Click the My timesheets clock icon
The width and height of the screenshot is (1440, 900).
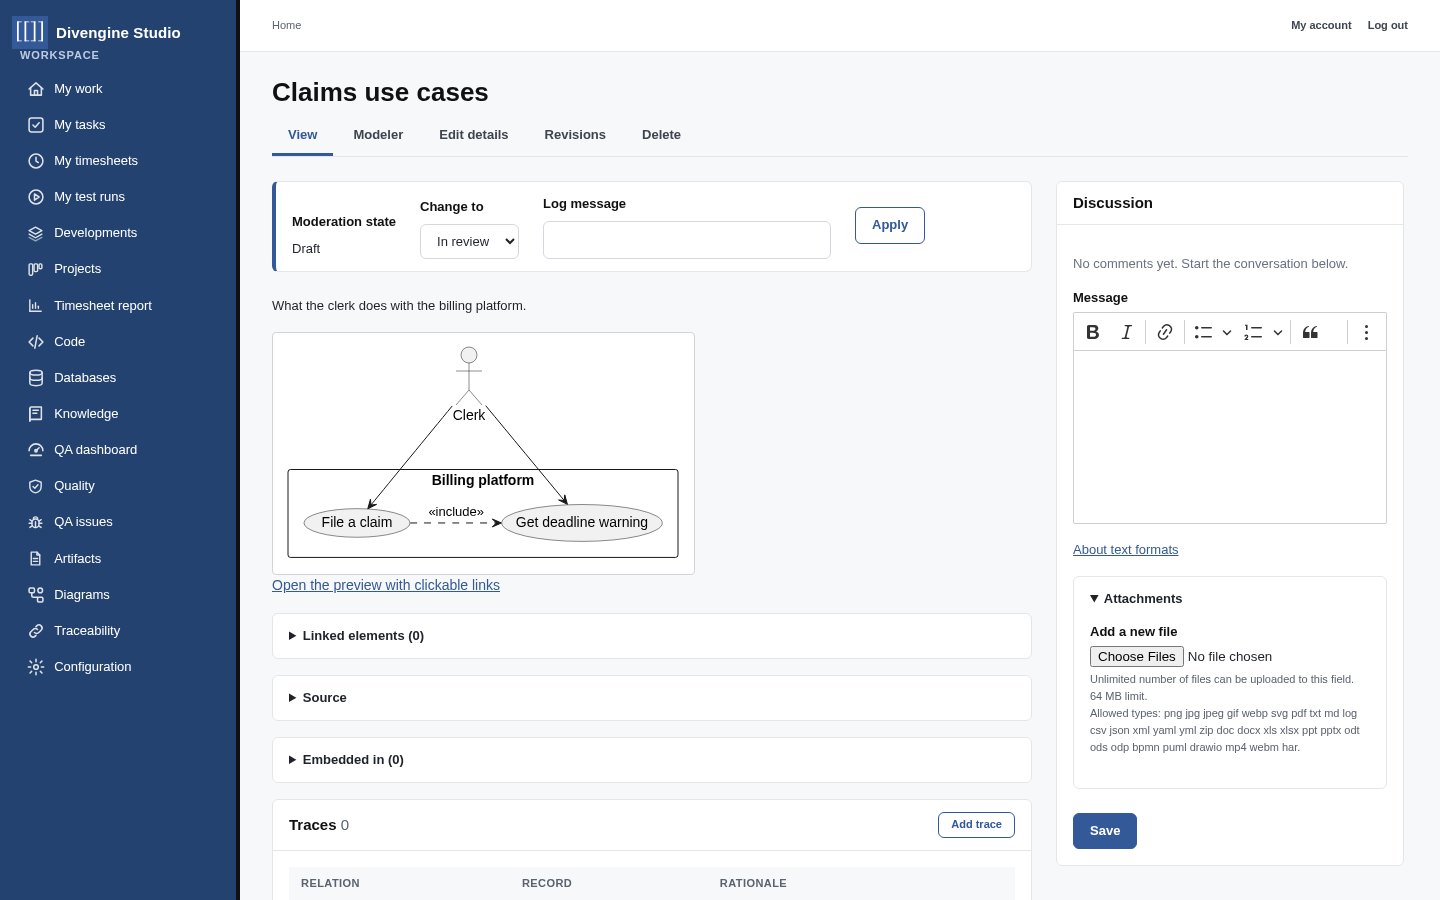coord(36,161)
